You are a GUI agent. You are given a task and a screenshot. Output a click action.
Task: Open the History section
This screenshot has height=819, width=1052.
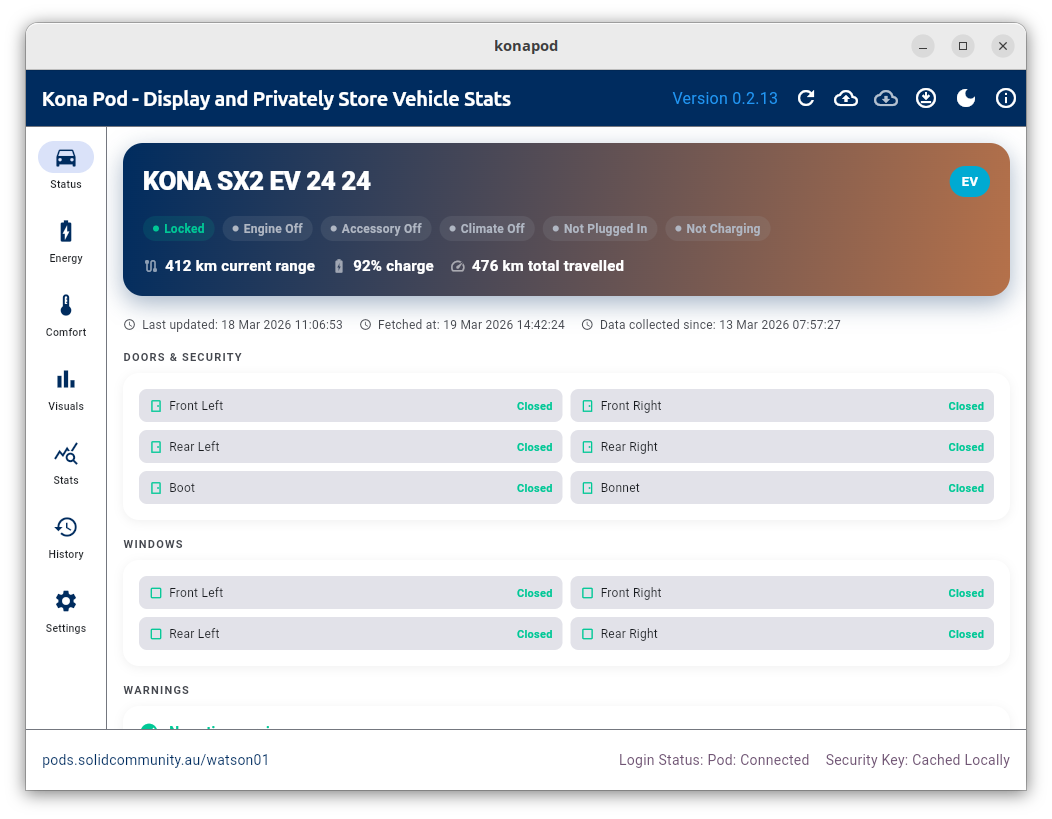click(x=65, y=536)
